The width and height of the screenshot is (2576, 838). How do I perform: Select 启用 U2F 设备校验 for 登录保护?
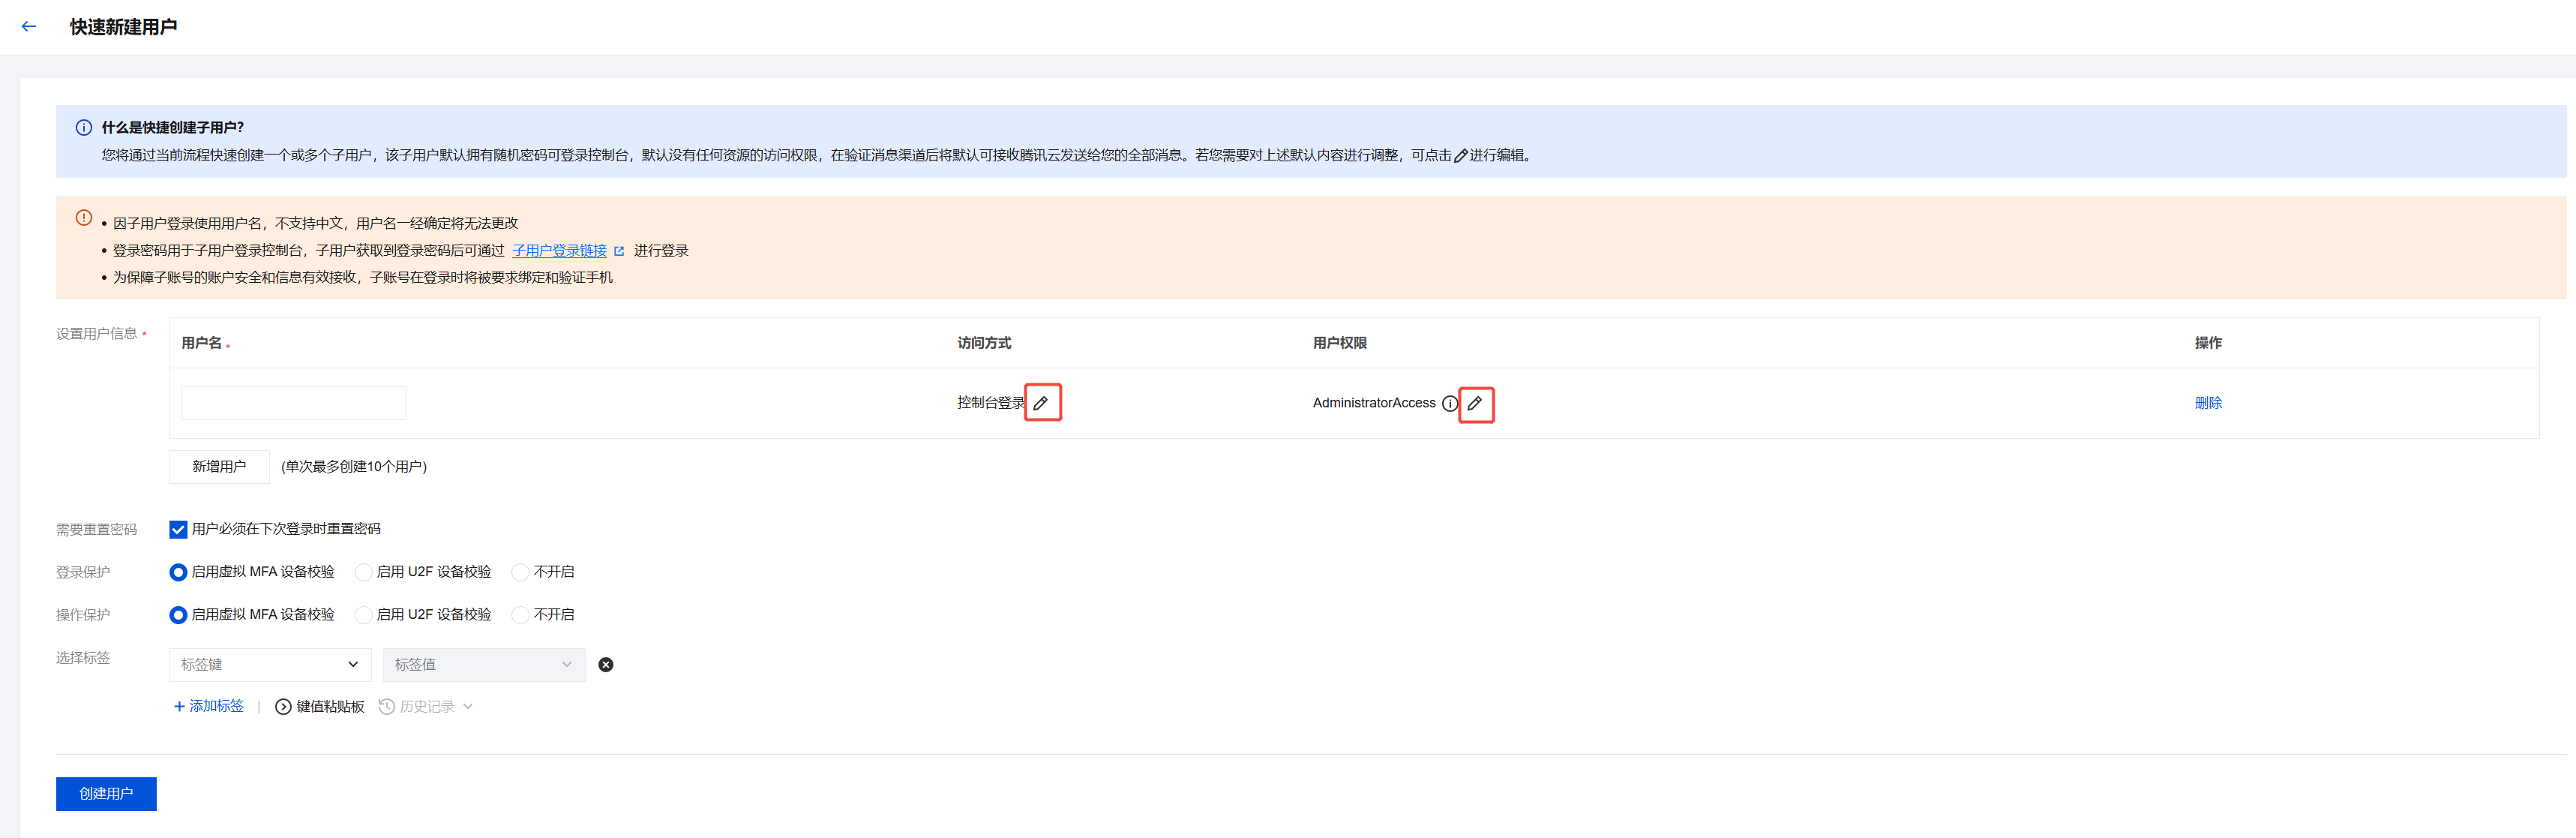[364, 573]
